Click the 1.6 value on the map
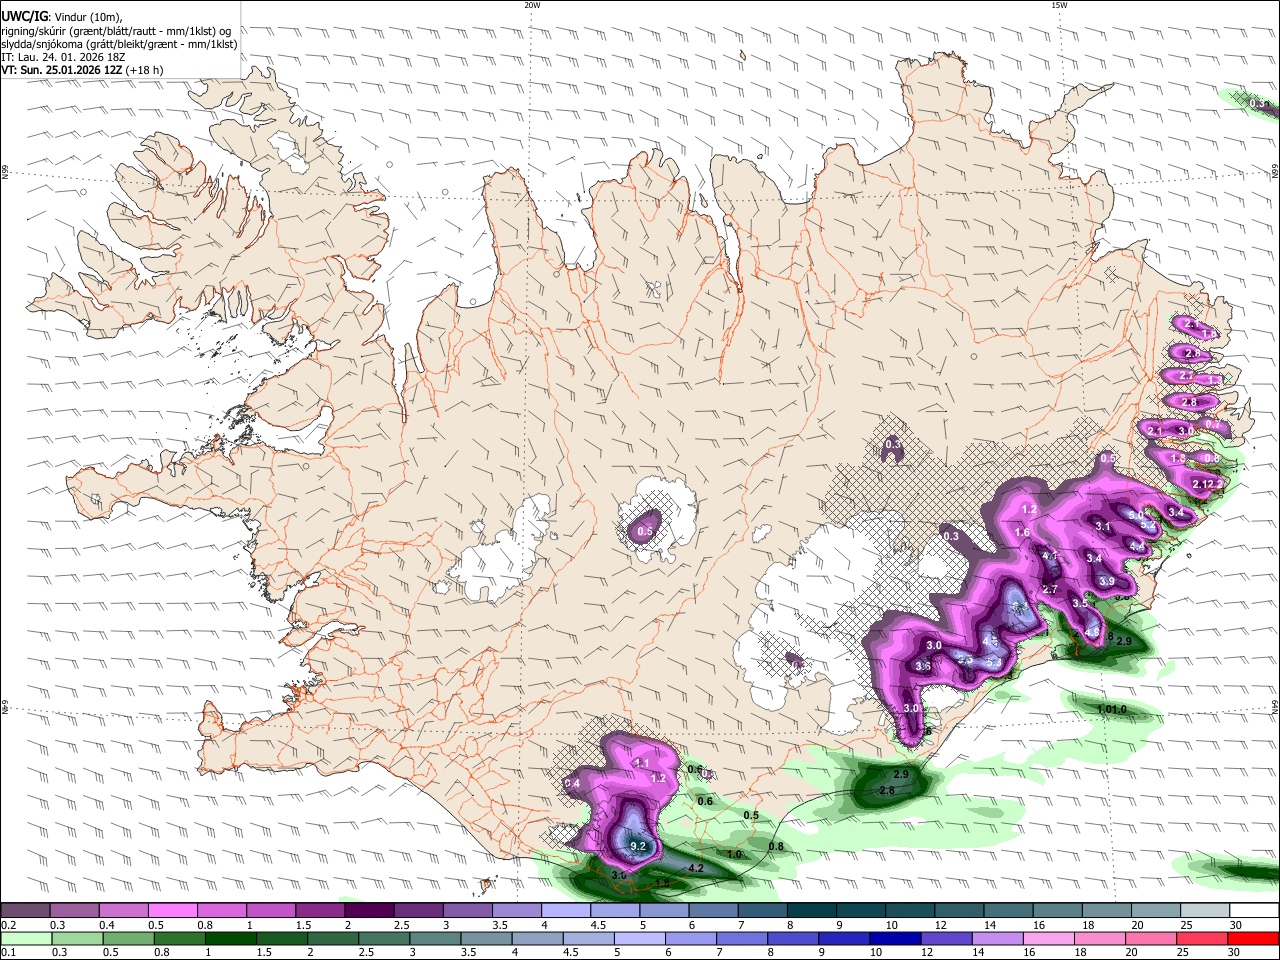 pyautogui.click(x=1022, y=533)
